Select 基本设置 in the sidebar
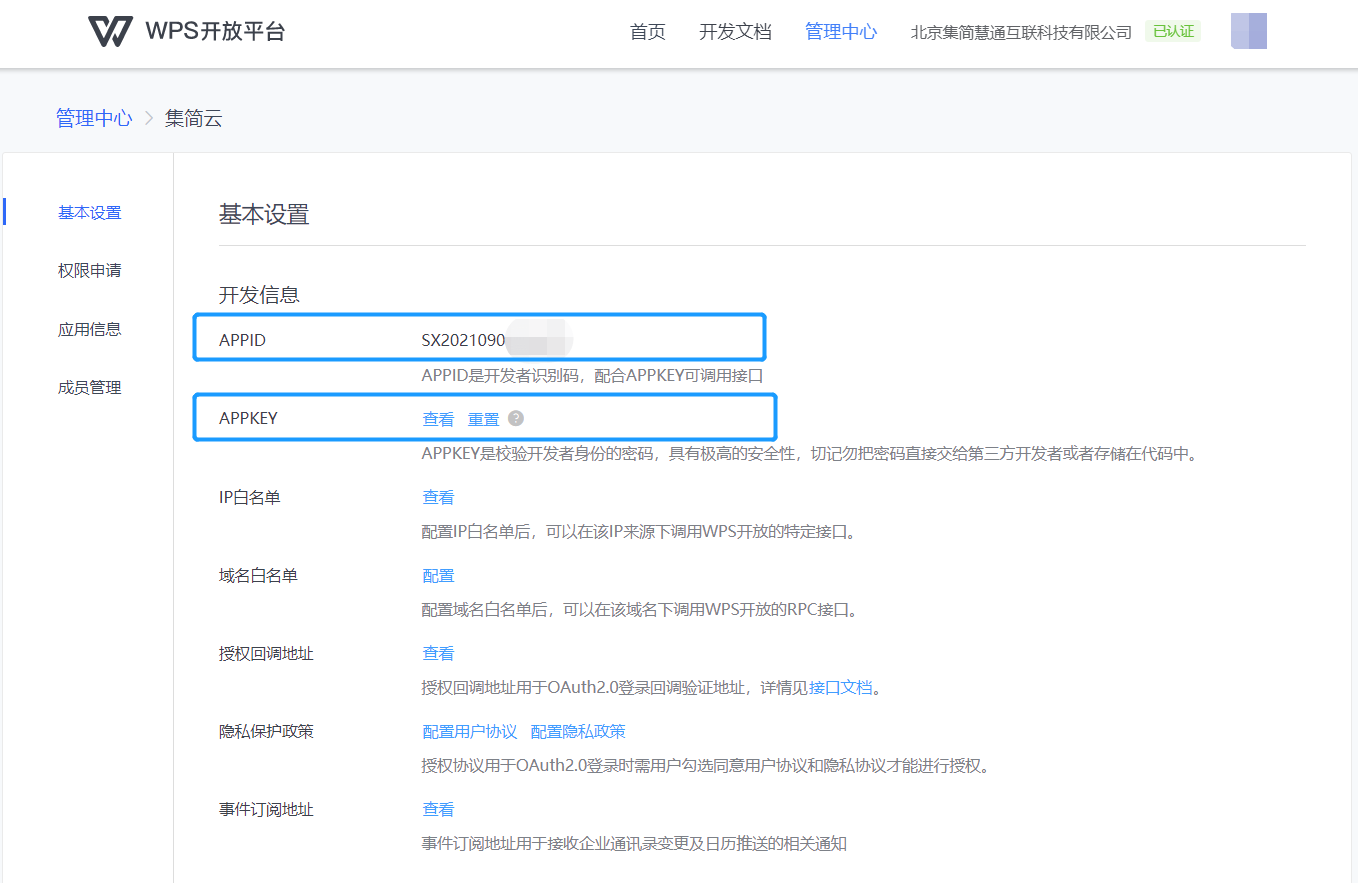Viewport: 1358px width, 883px height. click(x=89, y=211)
